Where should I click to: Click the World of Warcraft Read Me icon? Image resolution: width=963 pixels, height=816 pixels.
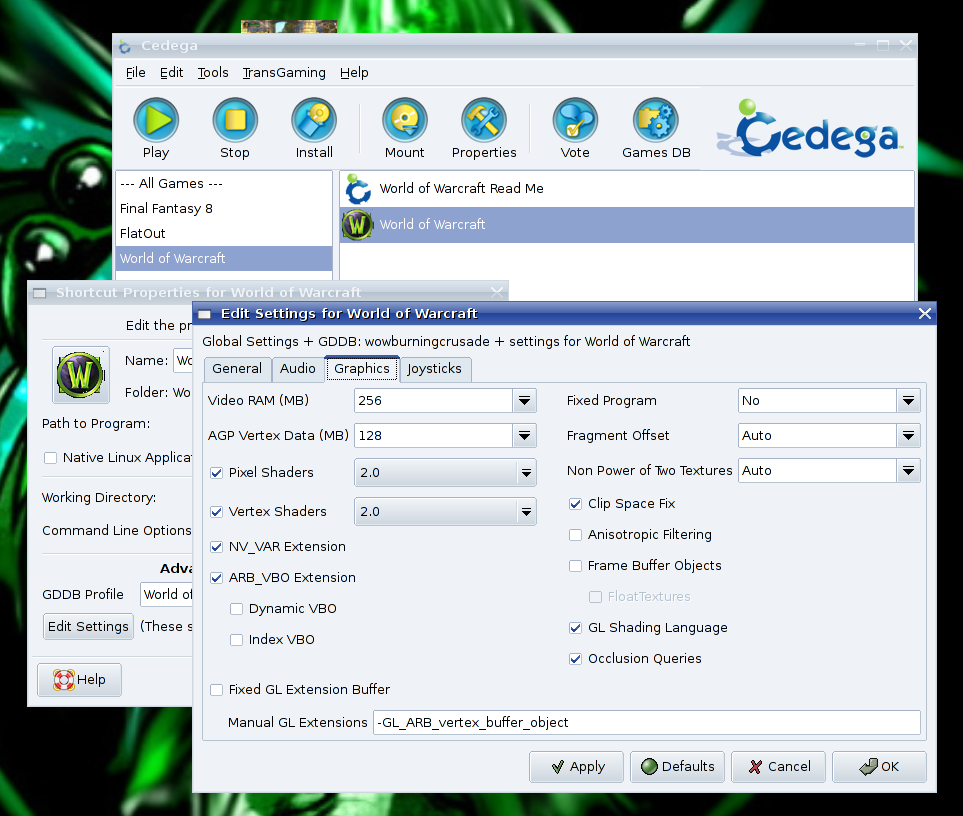[x=358, y=189]
